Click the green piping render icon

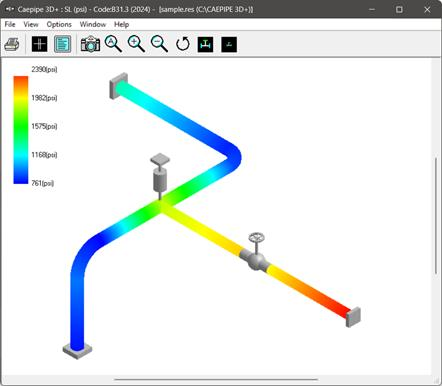[x=205, y=44]
